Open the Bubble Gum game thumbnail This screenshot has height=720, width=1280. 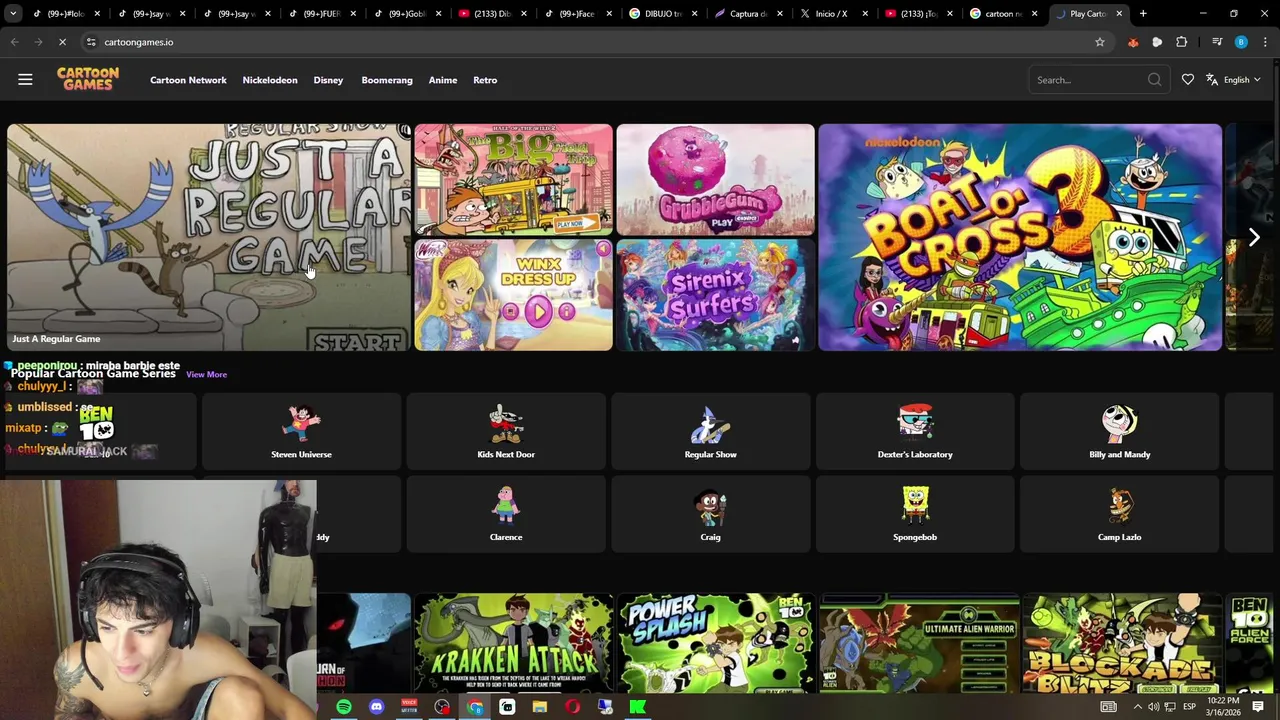pos(715,180)
